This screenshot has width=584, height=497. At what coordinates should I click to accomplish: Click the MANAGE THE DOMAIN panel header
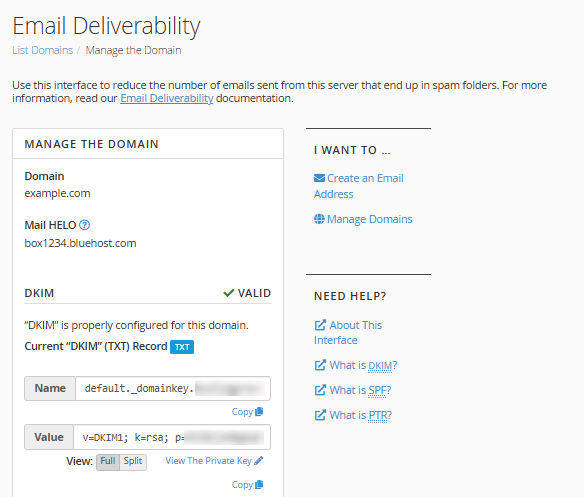point(92,144)
